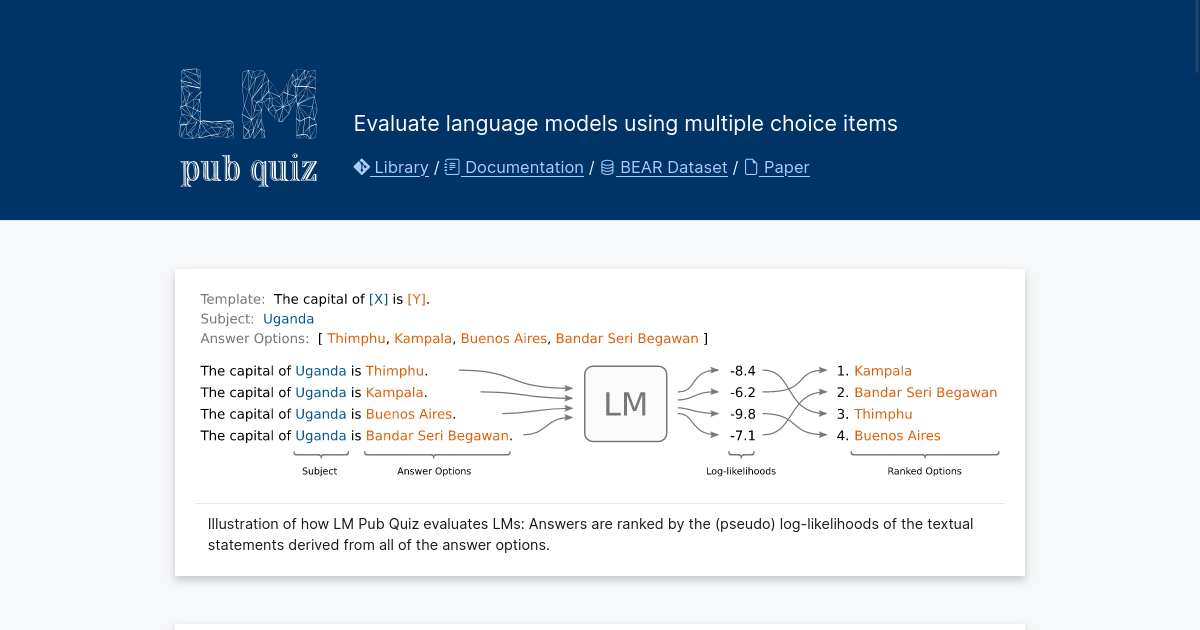Click the -8.4 log-likelihood value
The height and width of the screenshot is (630, 1200).
tap(742, 371)
